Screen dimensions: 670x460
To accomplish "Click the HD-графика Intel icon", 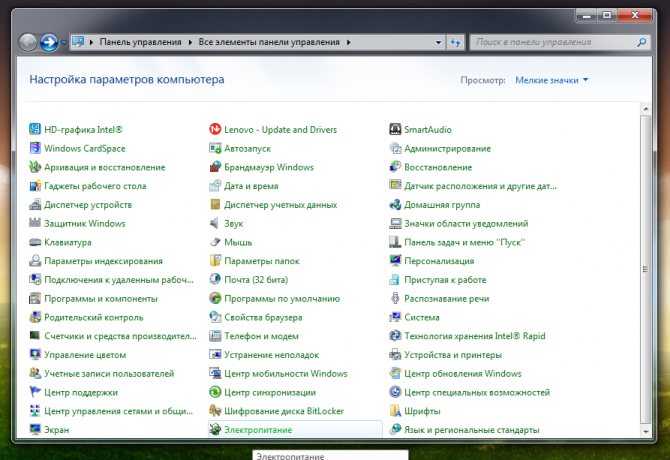I will click(x=35, y=129).
